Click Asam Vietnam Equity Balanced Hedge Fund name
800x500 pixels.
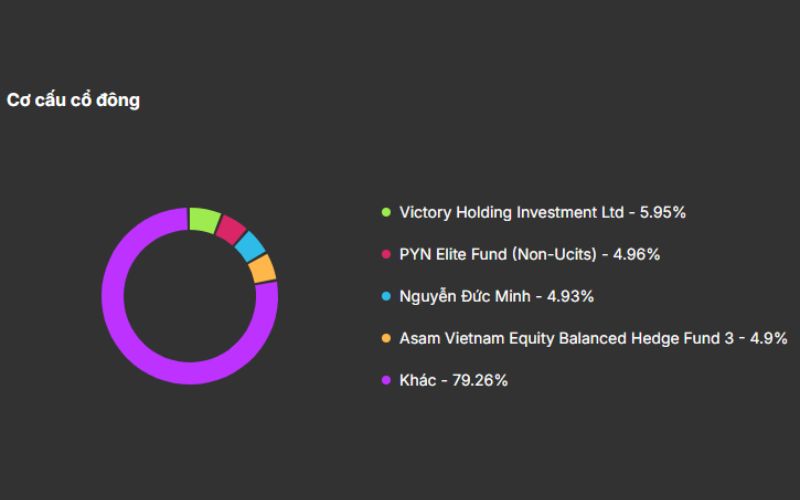pyautogui.click(x=566, y=338)
